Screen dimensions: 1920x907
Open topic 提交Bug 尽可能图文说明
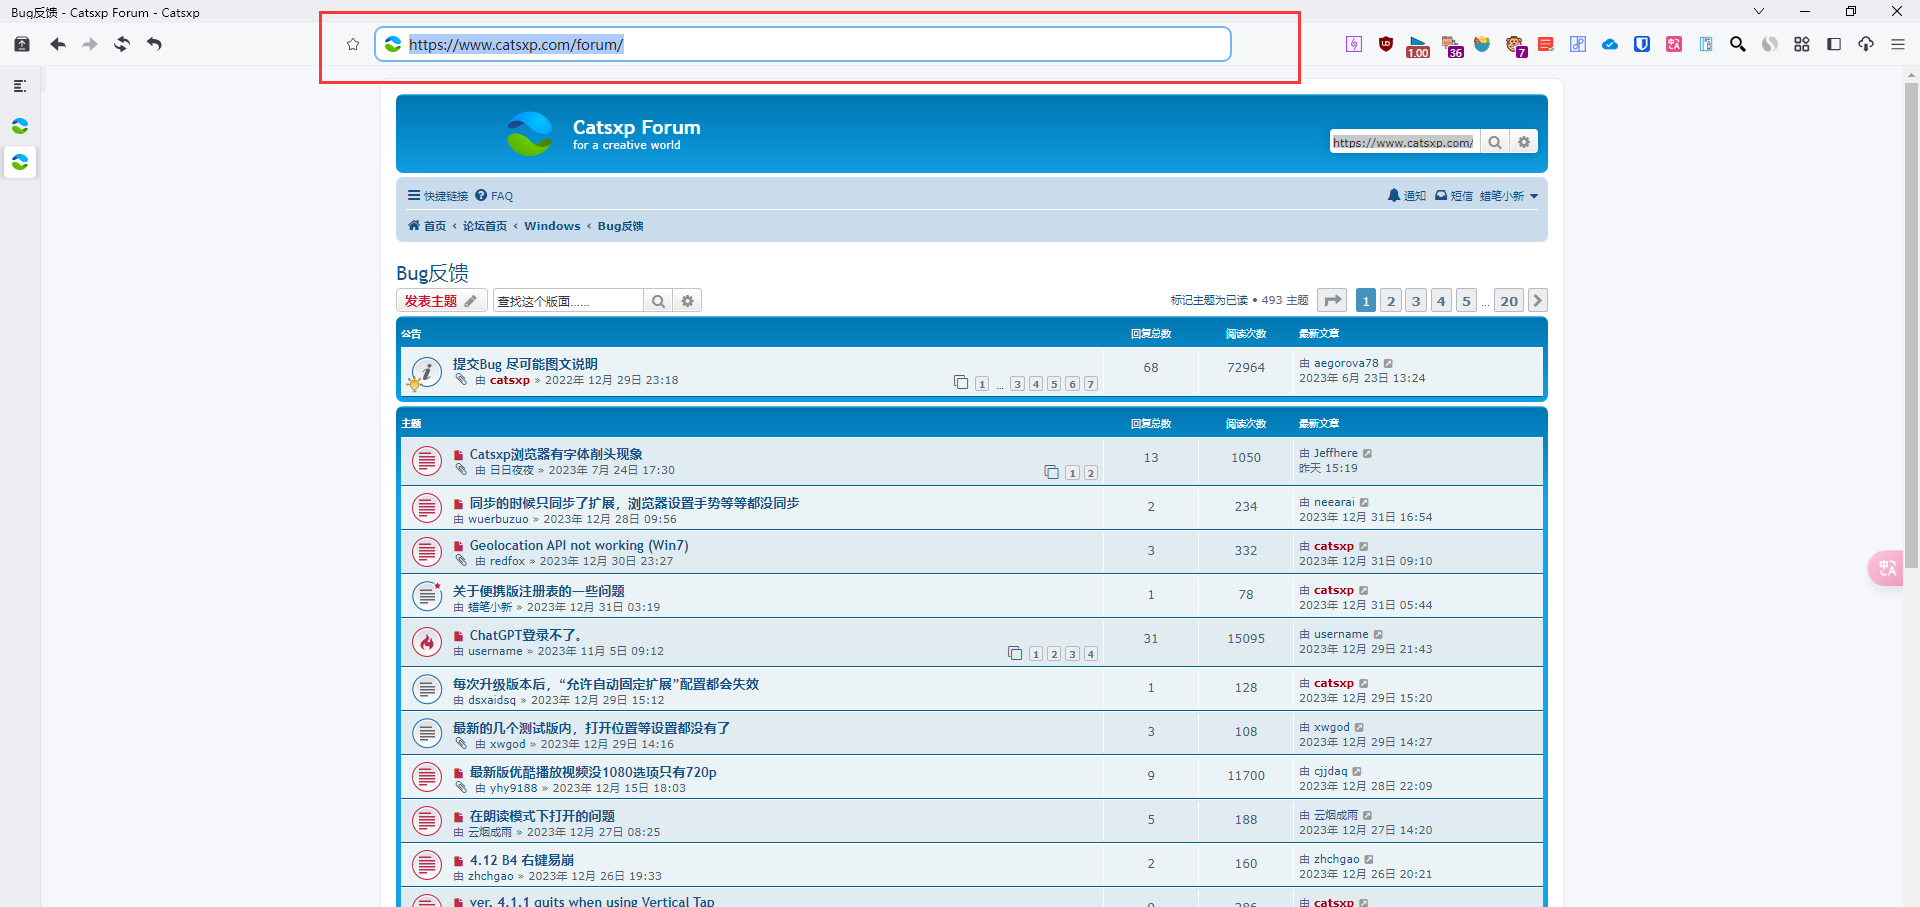tap(525, 364)
